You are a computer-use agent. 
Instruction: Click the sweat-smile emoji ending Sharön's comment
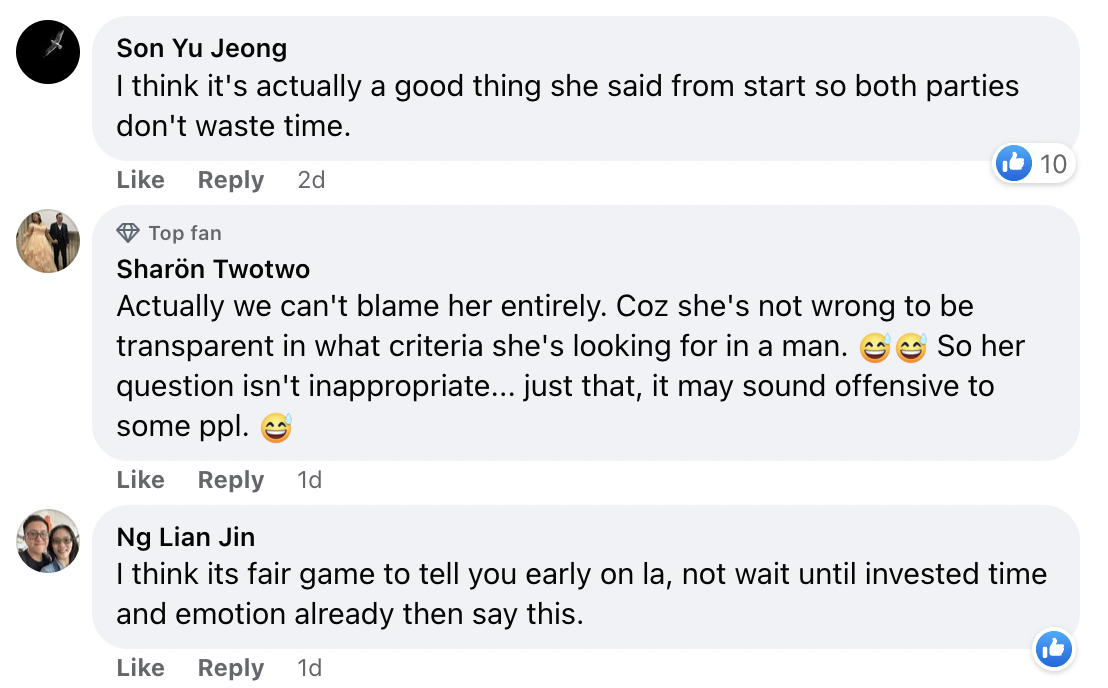(274, 429)
